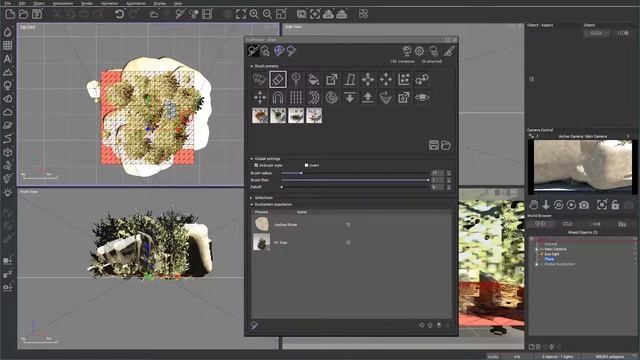Viewport: 640px width, 360px height.
Task: Open the Atmosphere menu
Action: [63, 3]
